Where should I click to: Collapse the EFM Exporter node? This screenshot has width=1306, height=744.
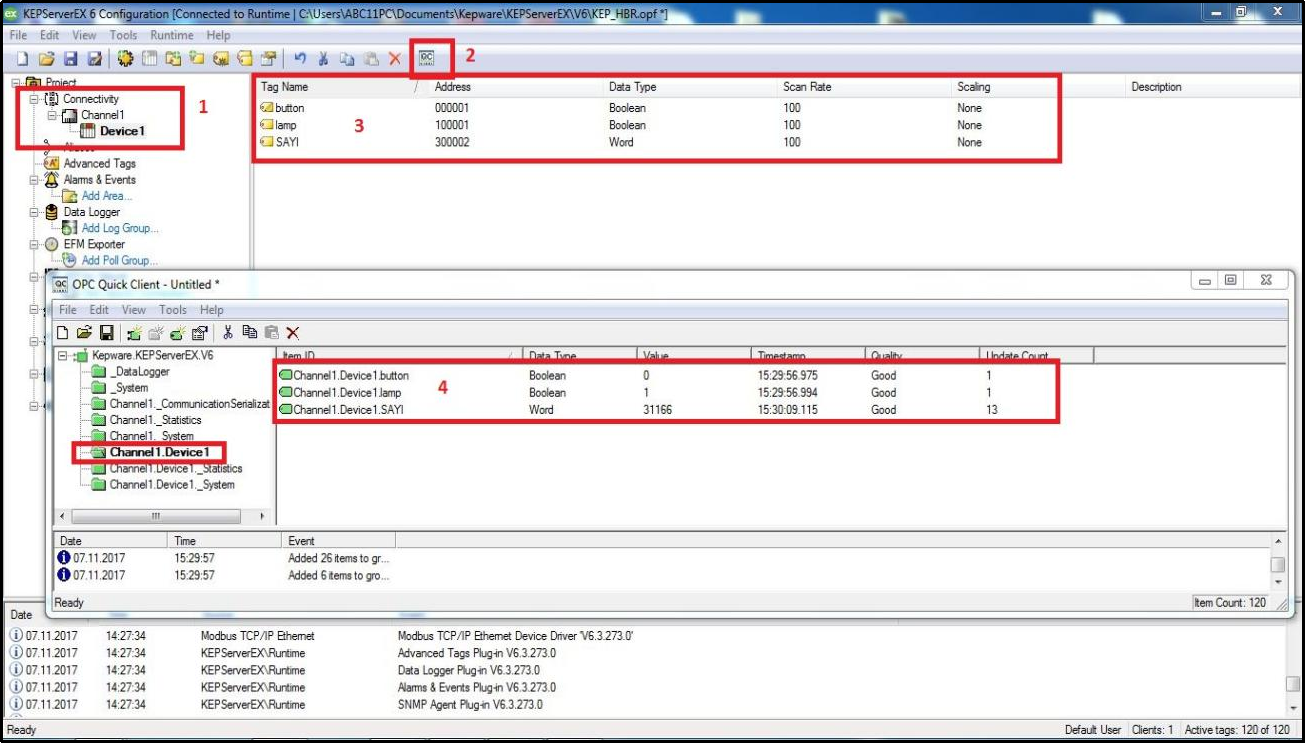click(34, 244)
